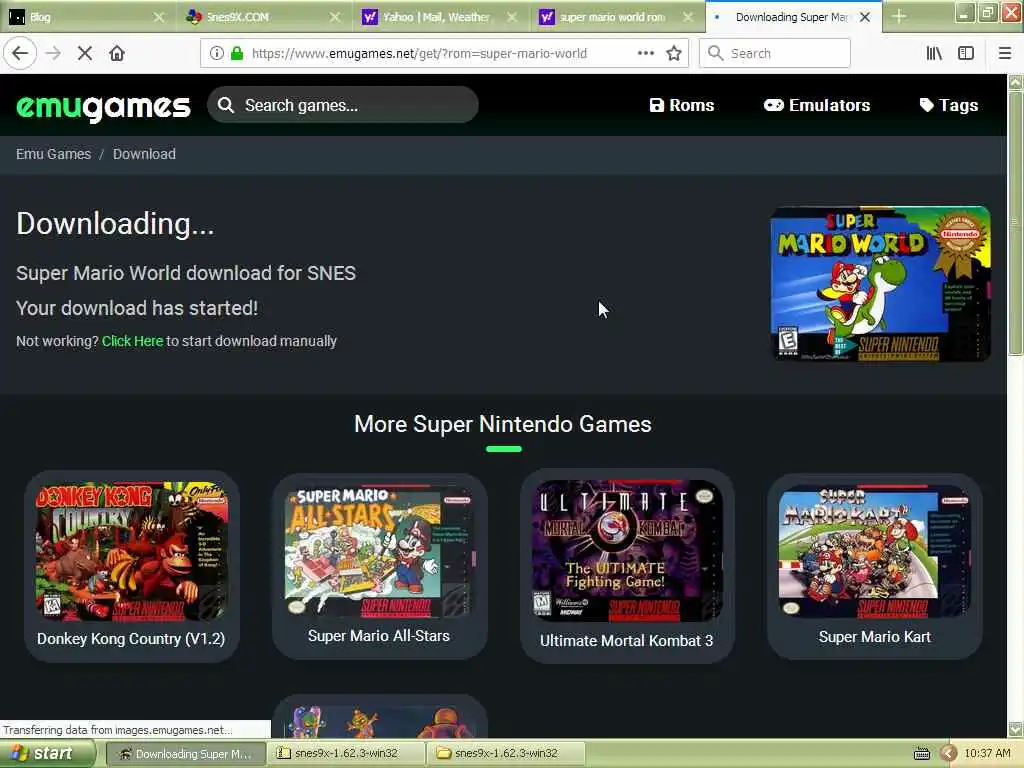Close the Yahoo Mail, Weather tab
Image resolution: width=1024 pixels, height=768 pixels.
(x=512, y=17)
